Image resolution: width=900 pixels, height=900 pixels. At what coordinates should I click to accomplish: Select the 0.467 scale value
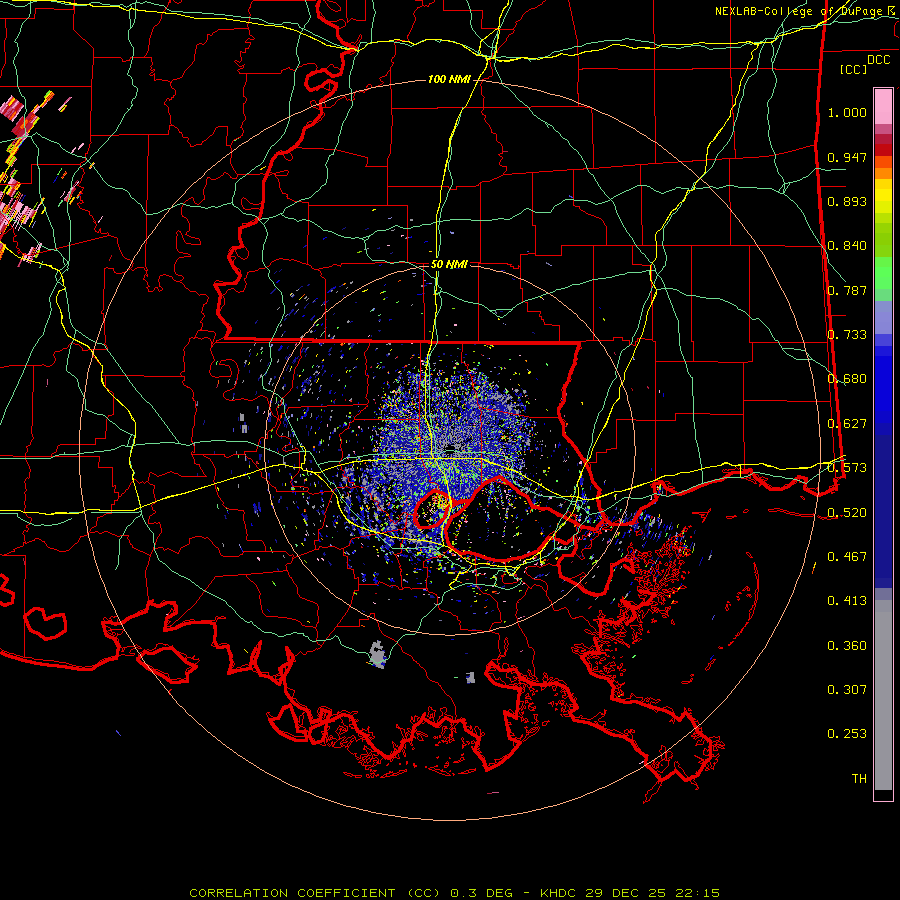847,557
